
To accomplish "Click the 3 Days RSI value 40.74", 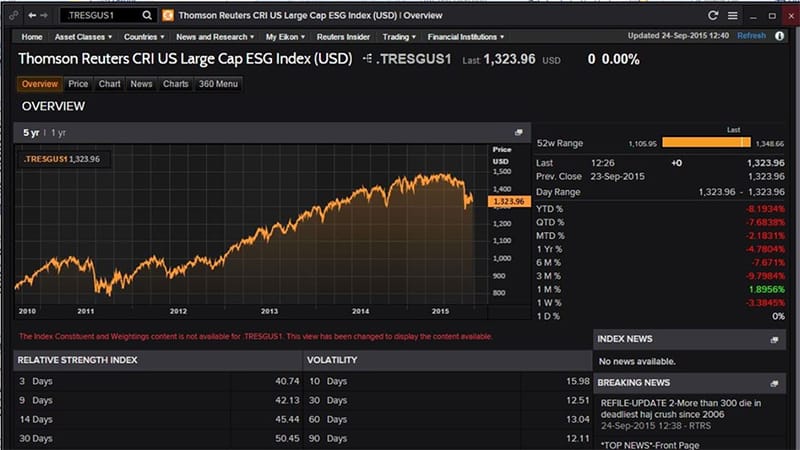I will point(287,381).
